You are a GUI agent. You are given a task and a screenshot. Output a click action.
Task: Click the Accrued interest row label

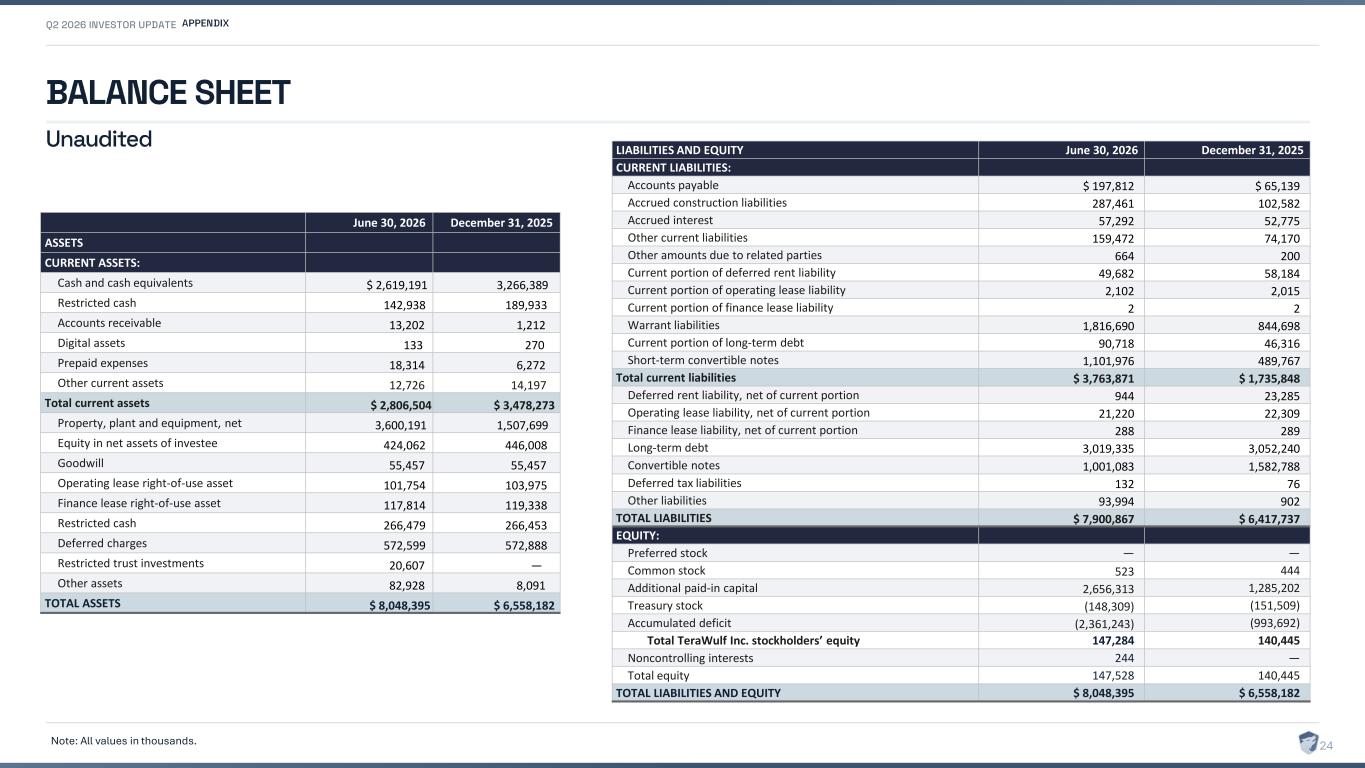[670, 220]
